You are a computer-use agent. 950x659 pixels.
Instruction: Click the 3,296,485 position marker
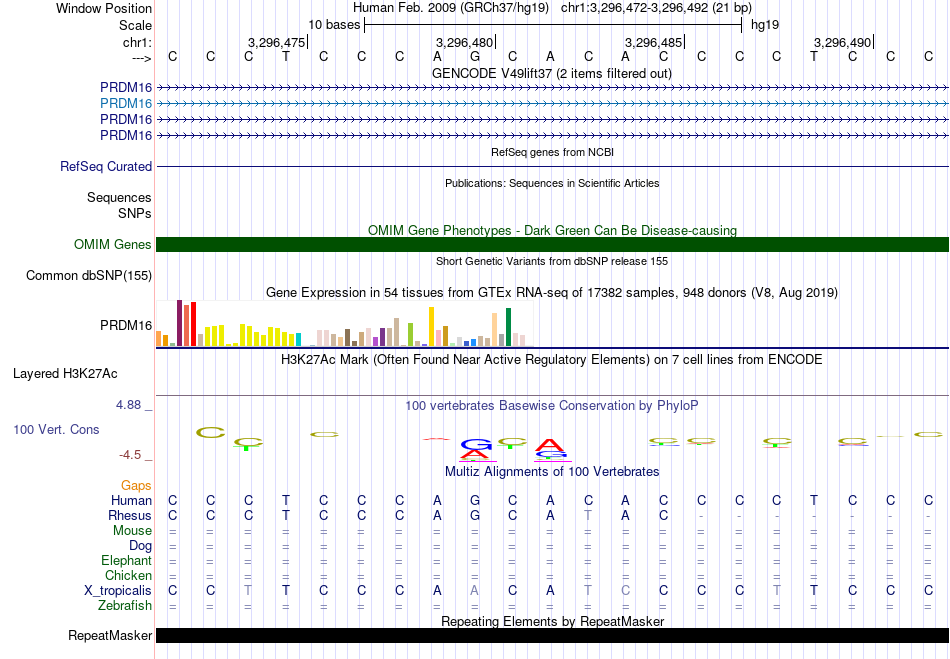coord(653,42)
